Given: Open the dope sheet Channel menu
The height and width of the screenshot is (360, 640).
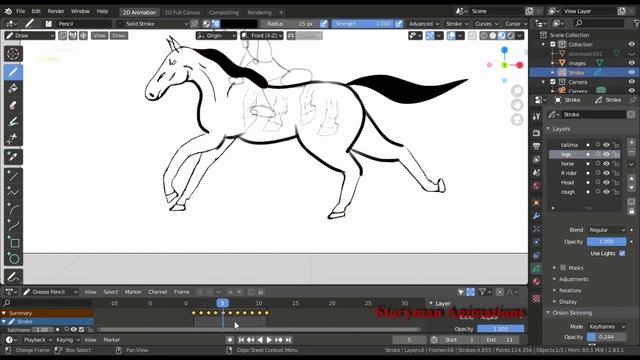Looking at the screenshot, I should [x=158, y=292].
